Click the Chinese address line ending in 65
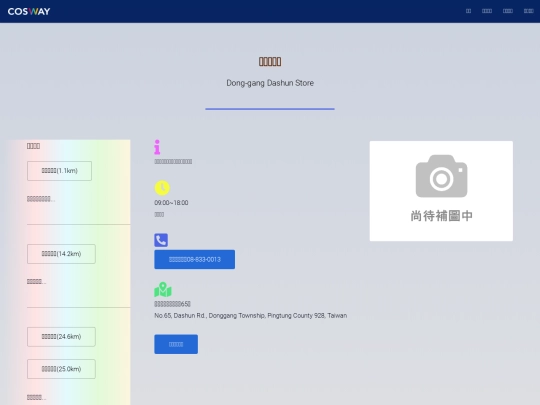540x405 pixels. [x=172, y=304]
